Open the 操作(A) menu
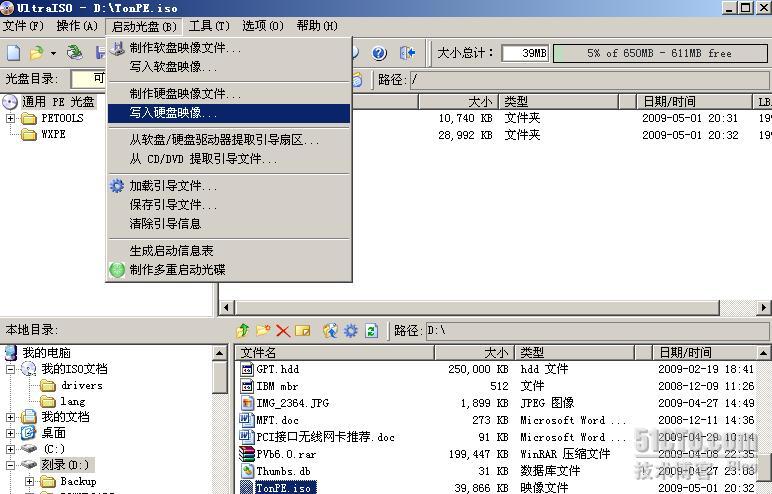 [x=77, y=26]
